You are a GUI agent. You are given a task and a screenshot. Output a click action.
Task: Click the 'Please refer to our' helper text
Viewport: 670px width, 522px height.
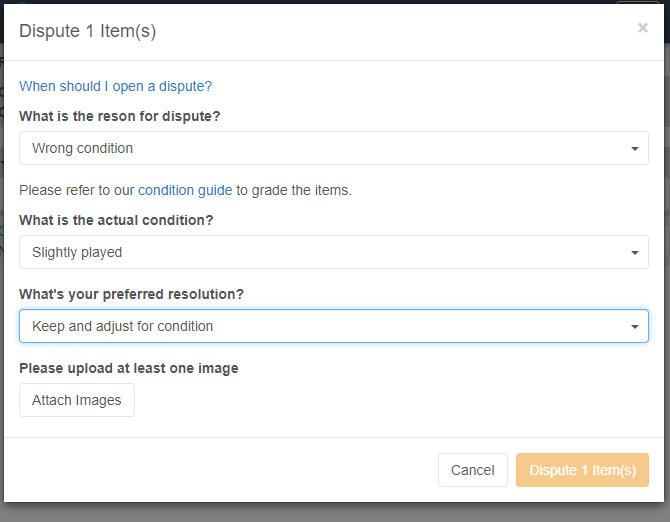77,190
